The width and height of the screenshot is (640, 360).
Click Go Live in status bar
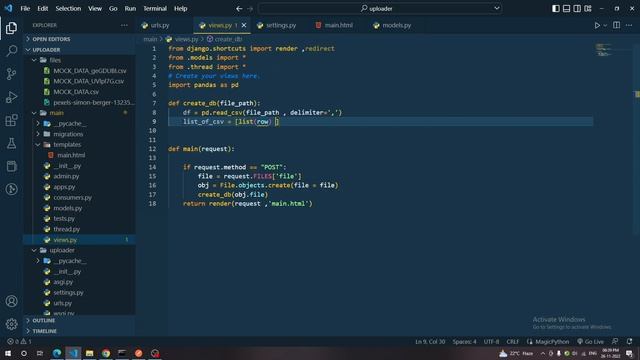pos(590,342)
